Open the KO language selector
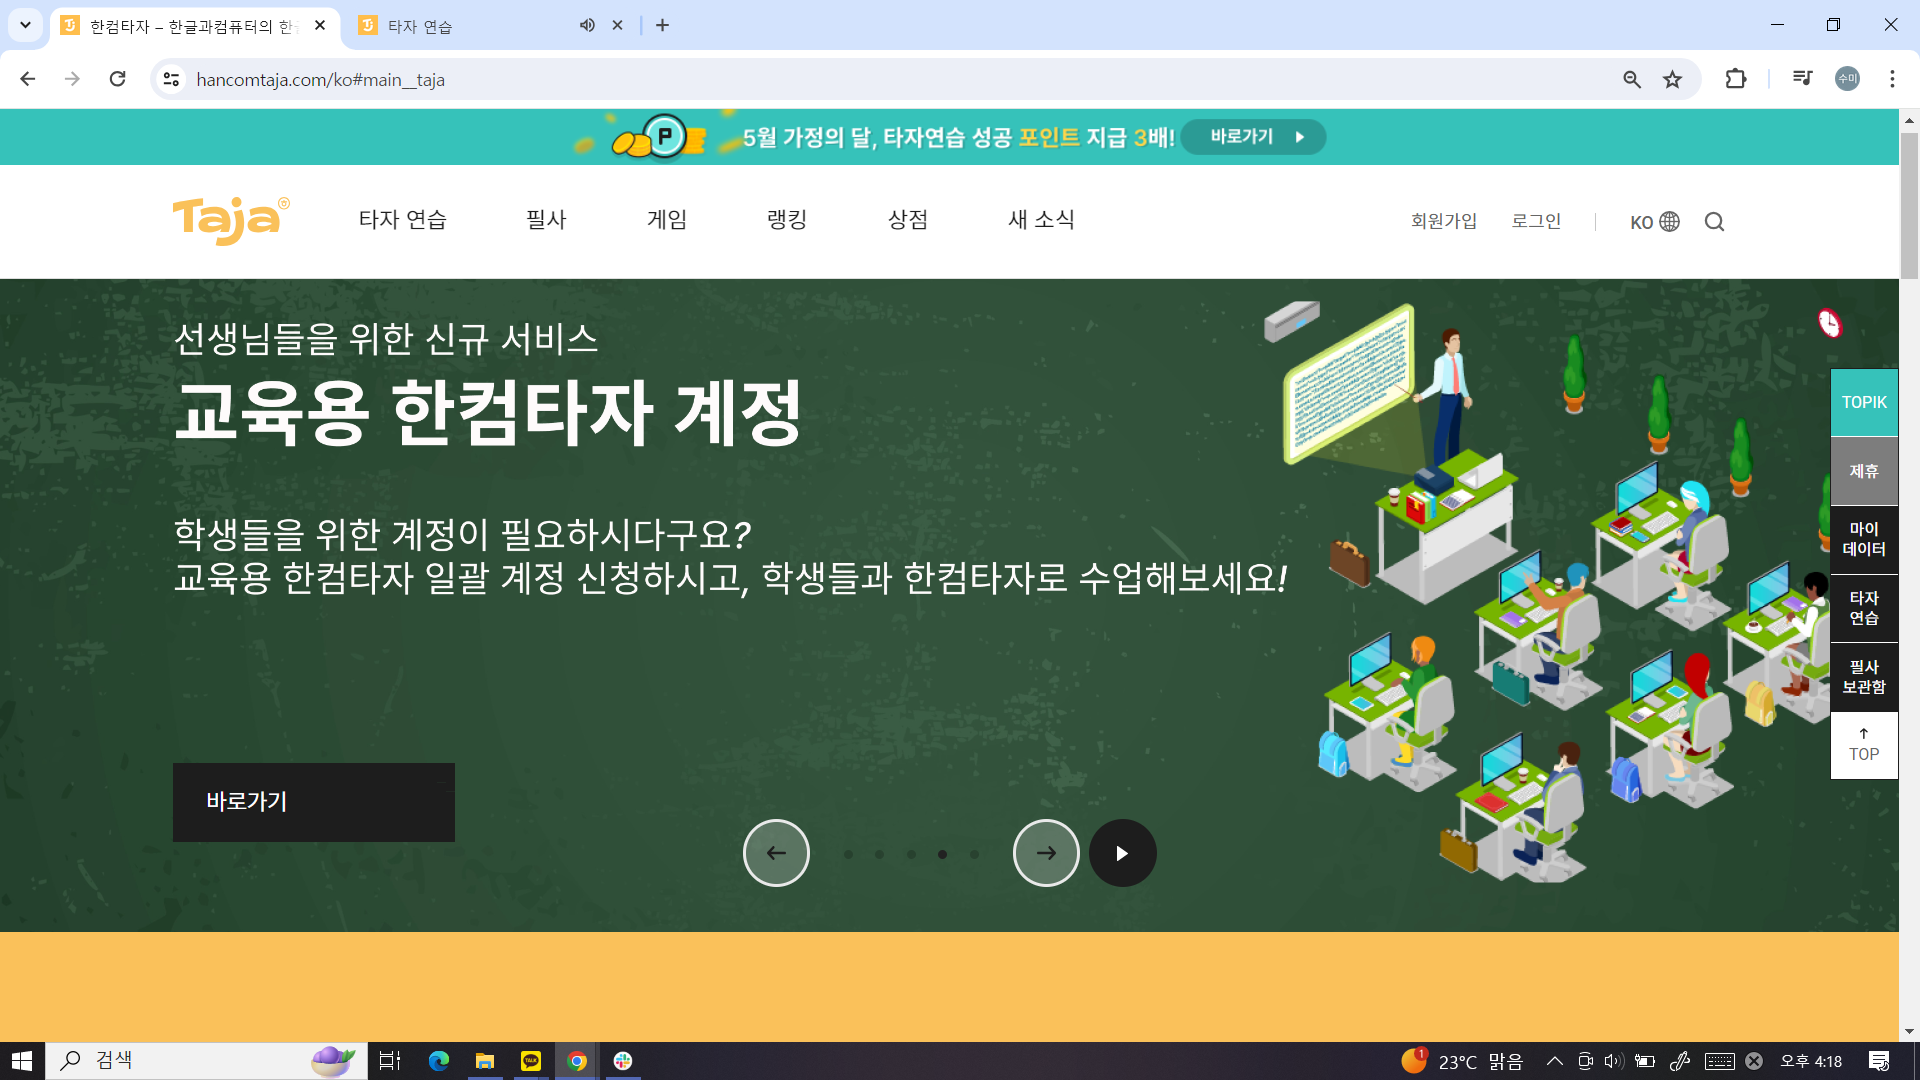This screenshot has height=1080, width=1920. [x=1654, y=222]
